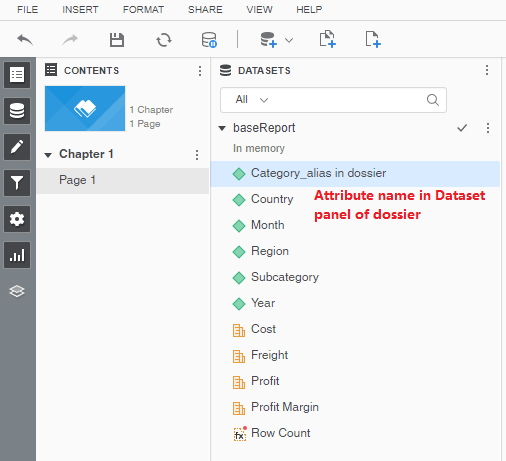
Task: Open the Visualization gallery chart icon
Action: 17,255
